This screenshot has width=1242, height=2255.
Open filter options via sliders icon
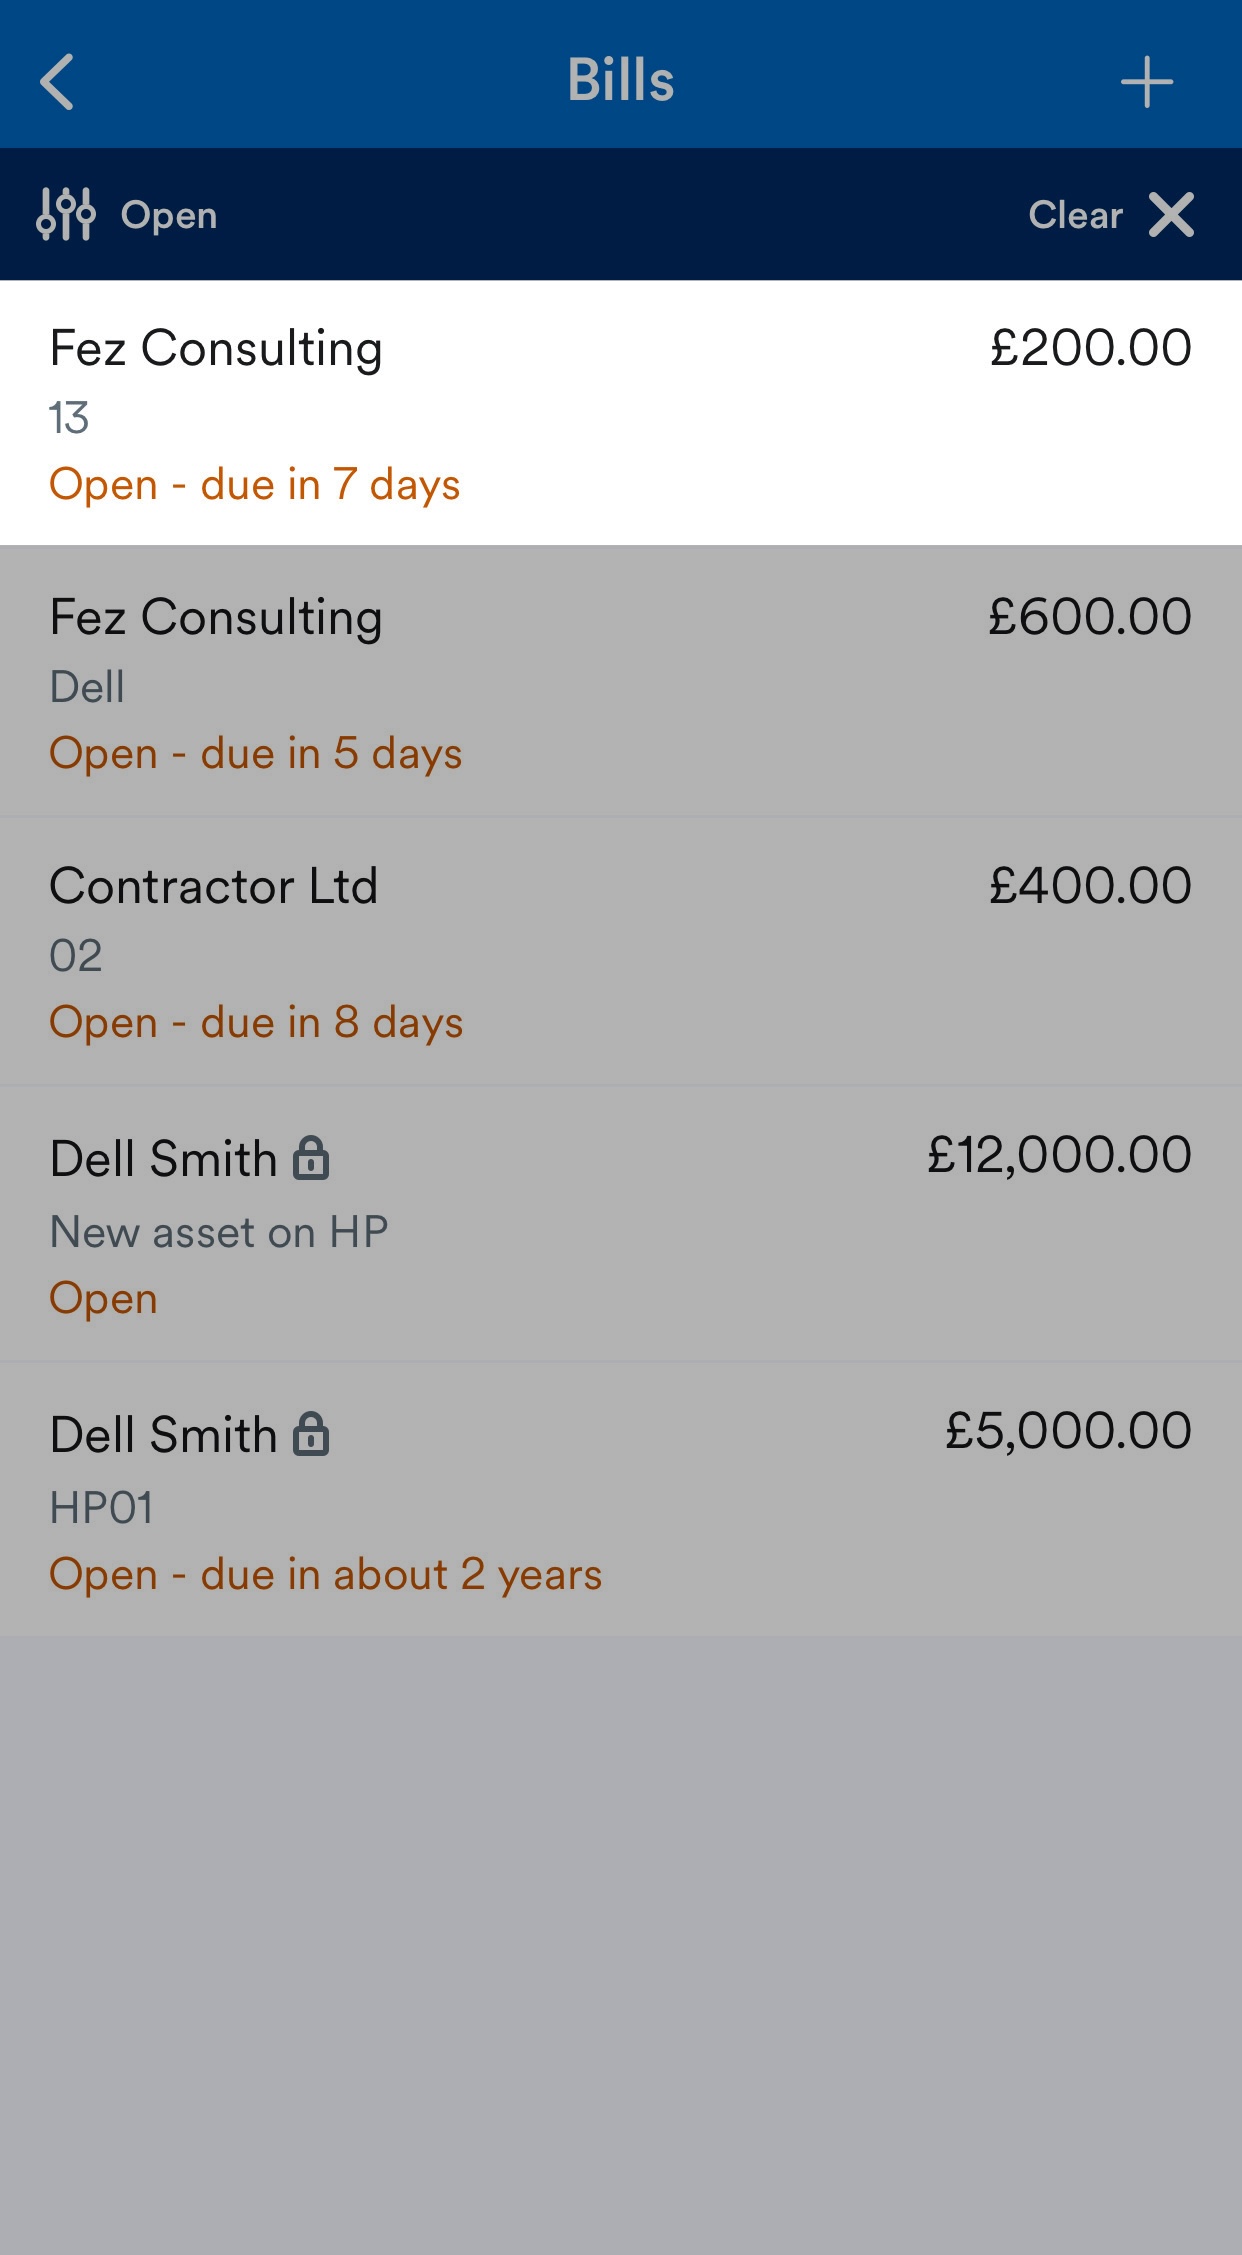pos(66,214)
